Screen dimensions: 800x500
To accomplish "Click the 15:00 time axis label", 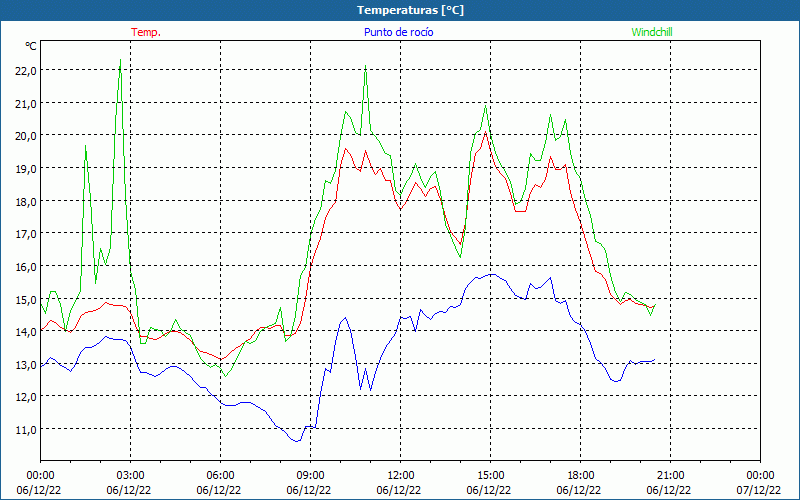I will pyautogui.click(x=490, y=476).
